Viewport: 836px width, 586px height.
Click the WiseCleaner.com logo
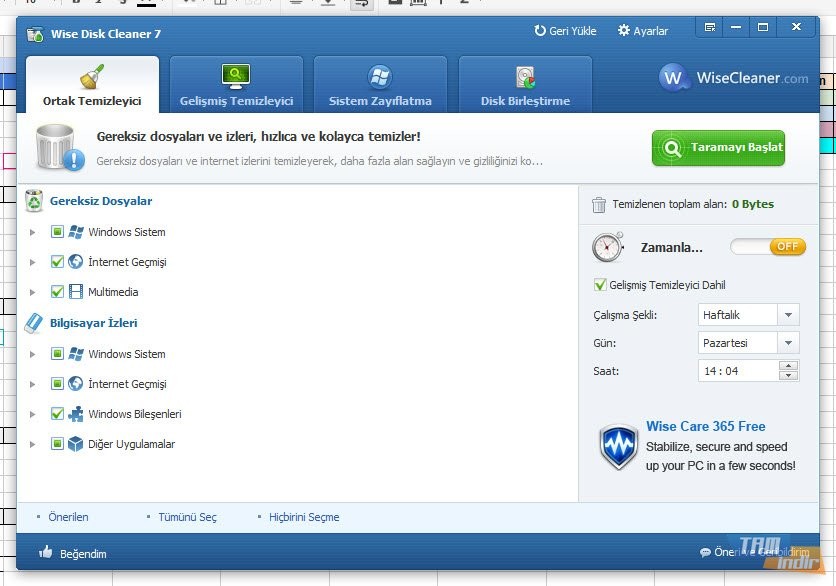point(733,78)
